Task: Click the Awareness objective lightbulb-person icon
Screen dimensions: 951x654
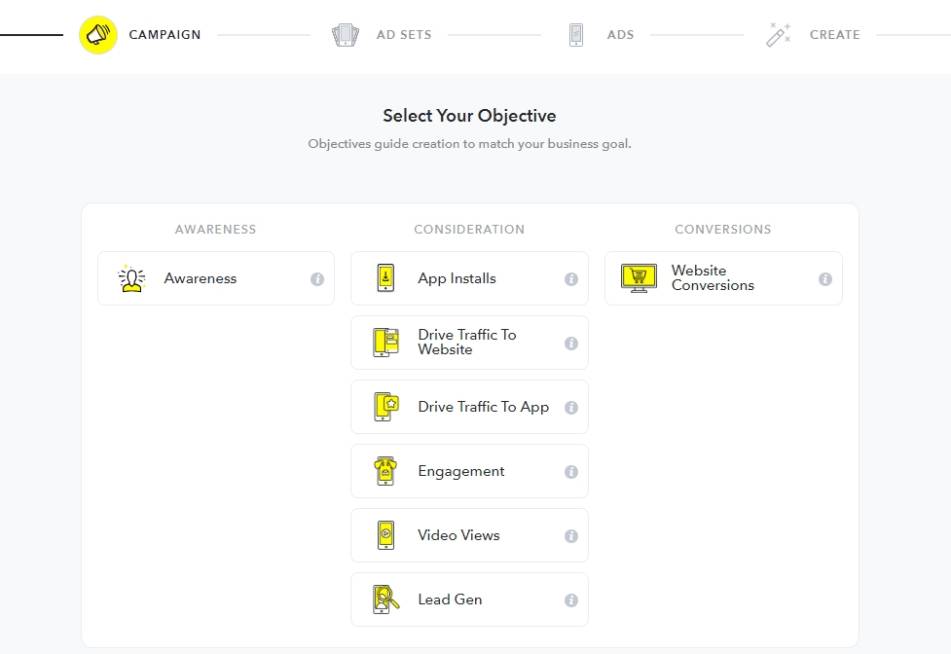Action: (132, 278)
